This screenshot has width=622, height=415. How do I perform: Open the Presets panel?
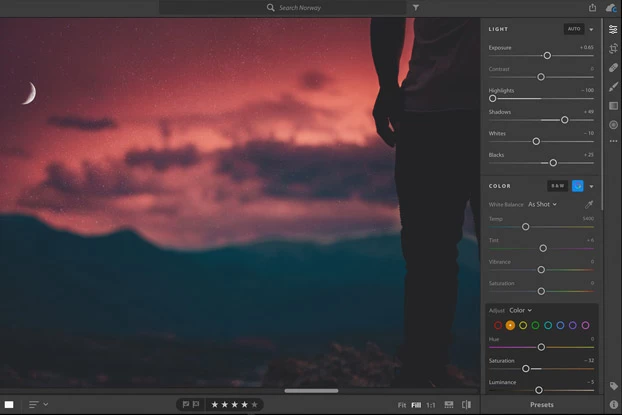(x=542, y=405)
